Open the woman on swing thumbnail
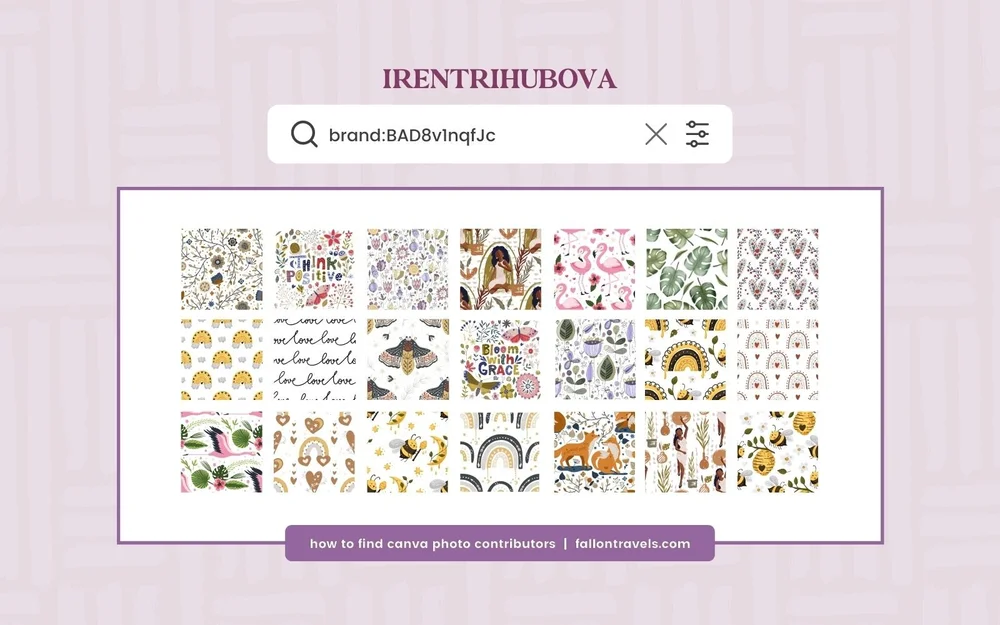The height and width of the screenshot is (625, 1000). [x=501, y=269]
